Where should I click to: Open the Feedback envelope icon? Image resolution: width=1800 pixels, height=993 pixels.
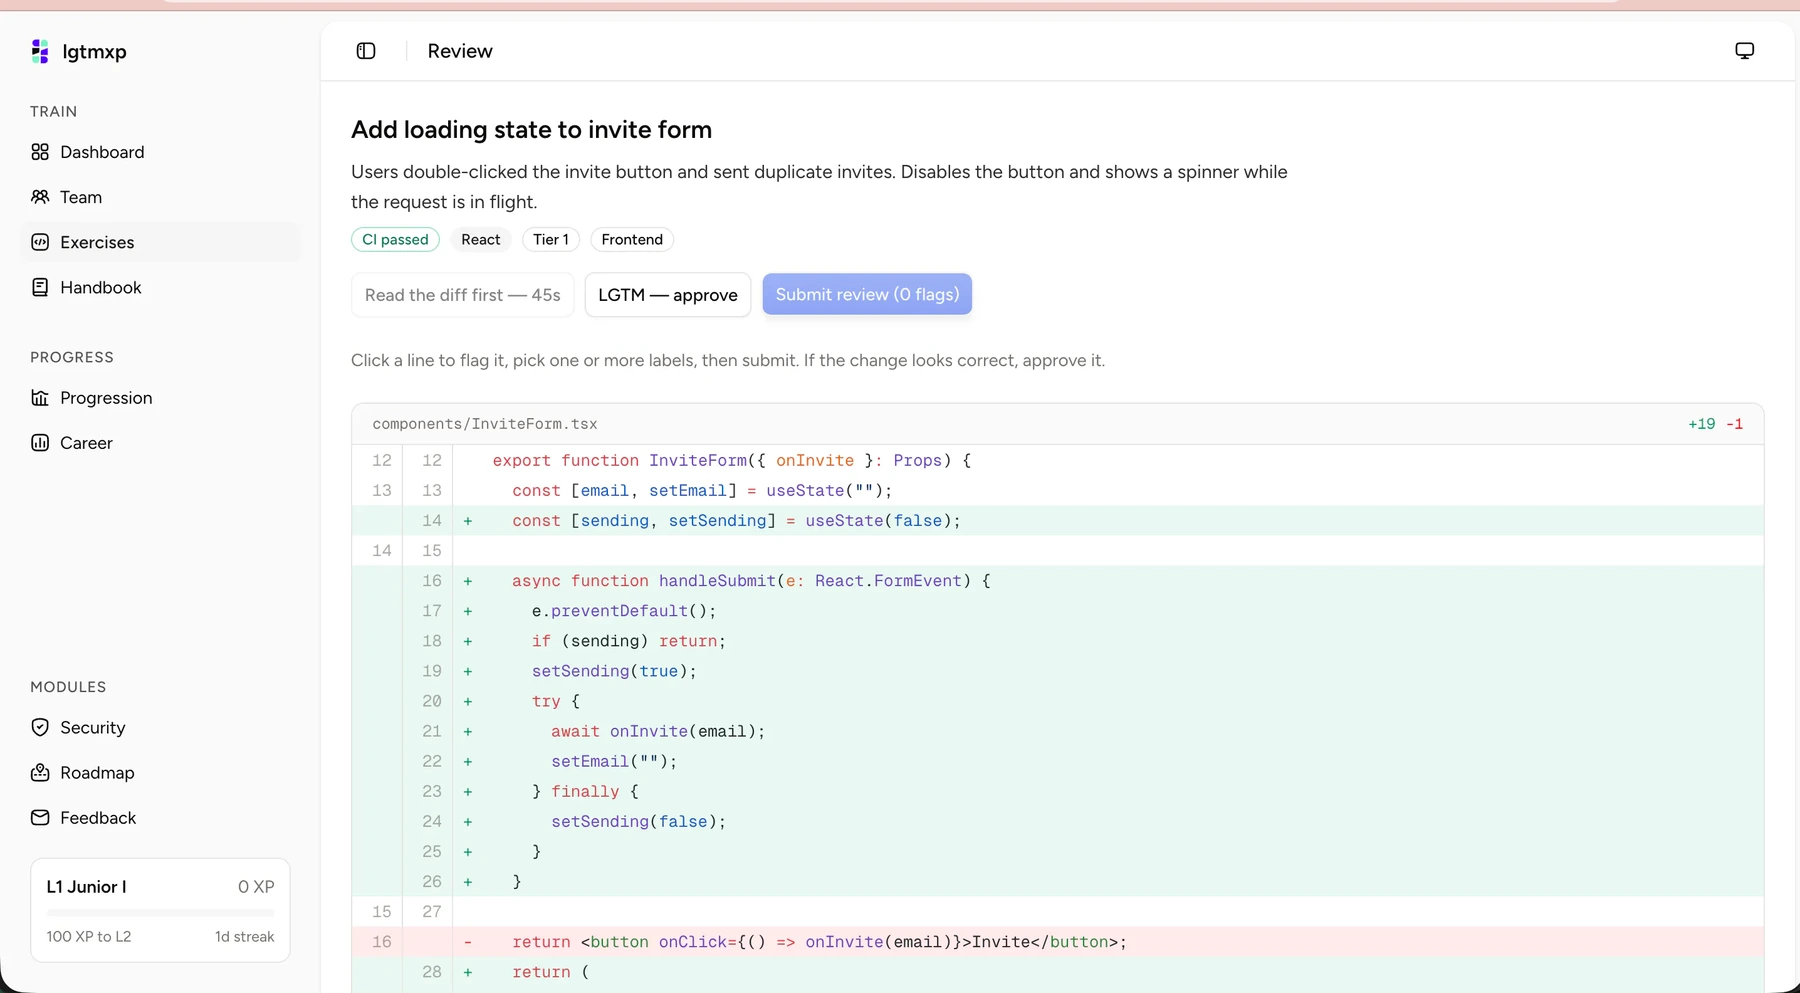[x=40, y=817]
